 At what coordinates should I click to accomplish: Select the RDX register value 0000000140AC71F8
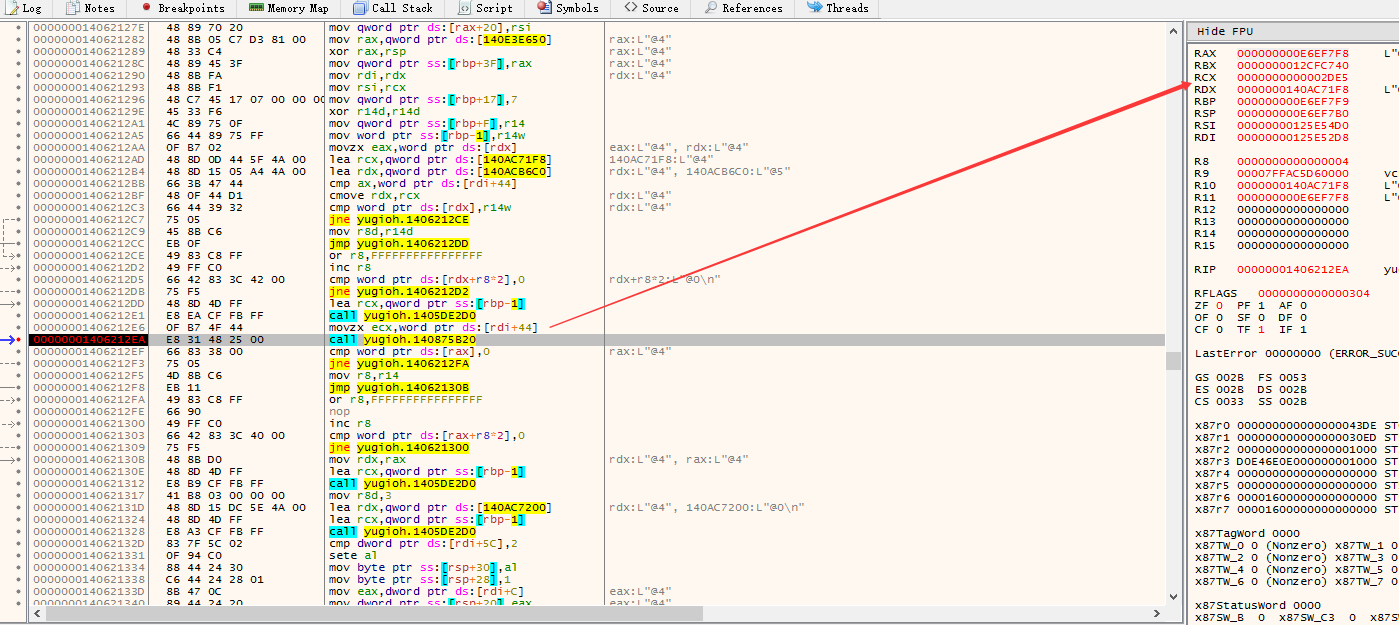(x=1293, y=89)
